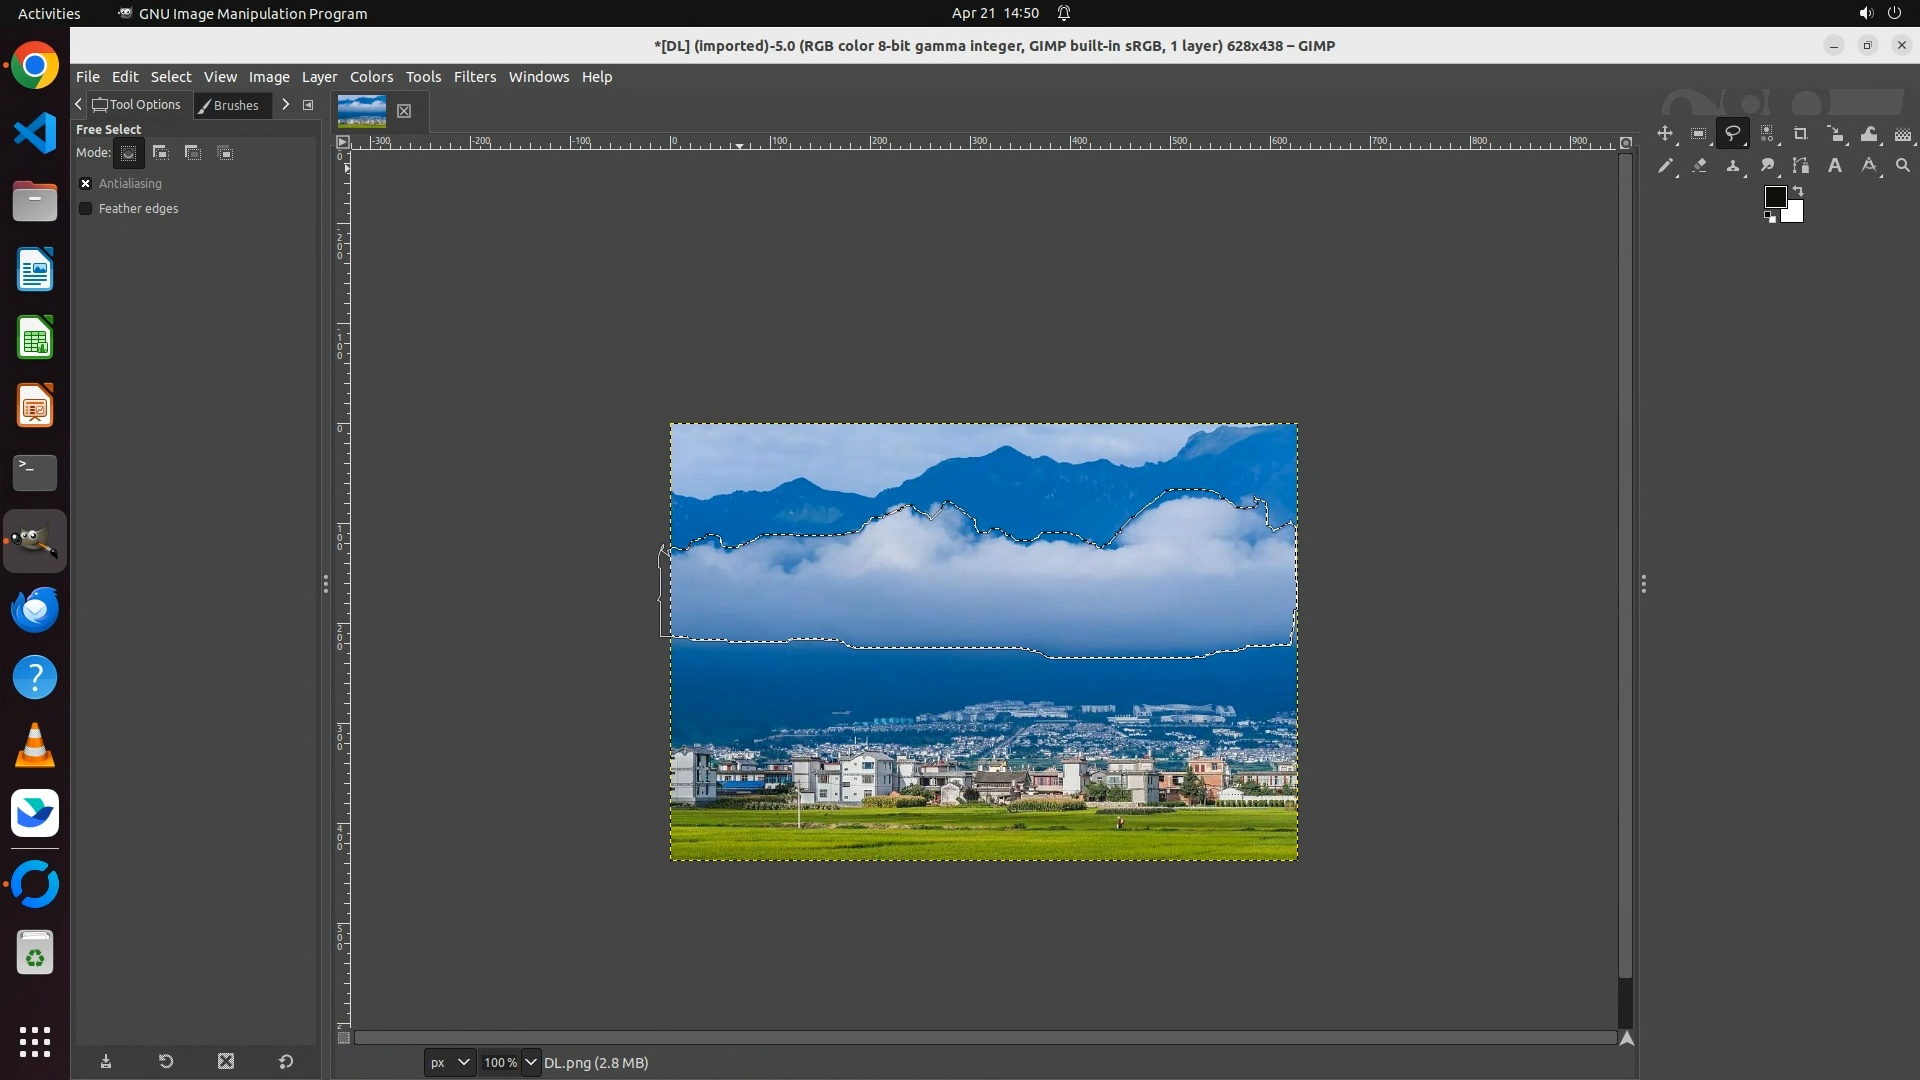Pick the Crop tool
The image size is (1920, 1080).
(1800, 134)
